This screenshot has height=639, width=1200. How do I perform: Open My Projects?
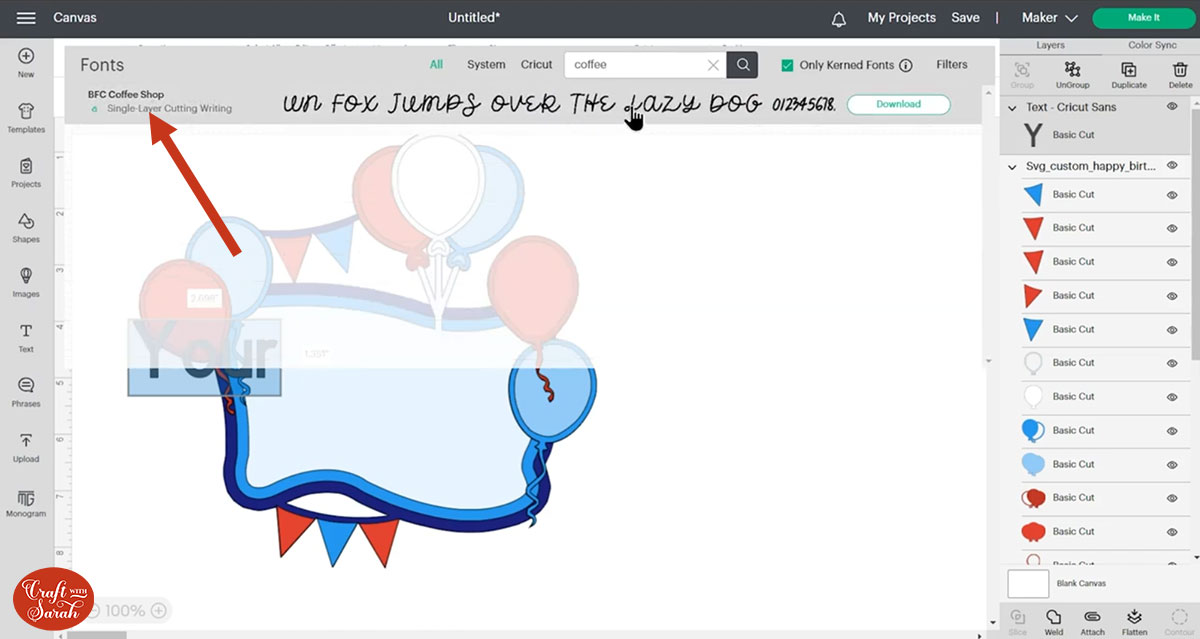point(902,18)
